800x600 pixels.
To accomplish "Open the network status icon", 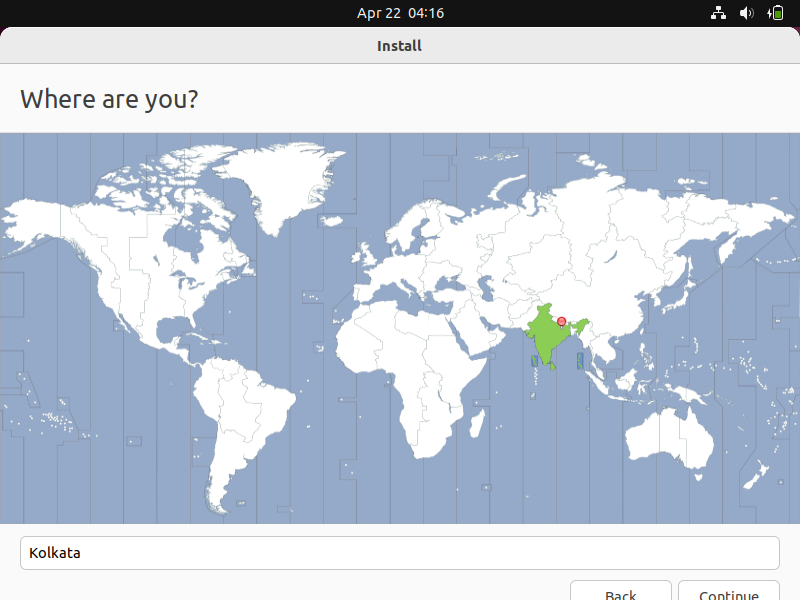I will click(x=718, y=13).
